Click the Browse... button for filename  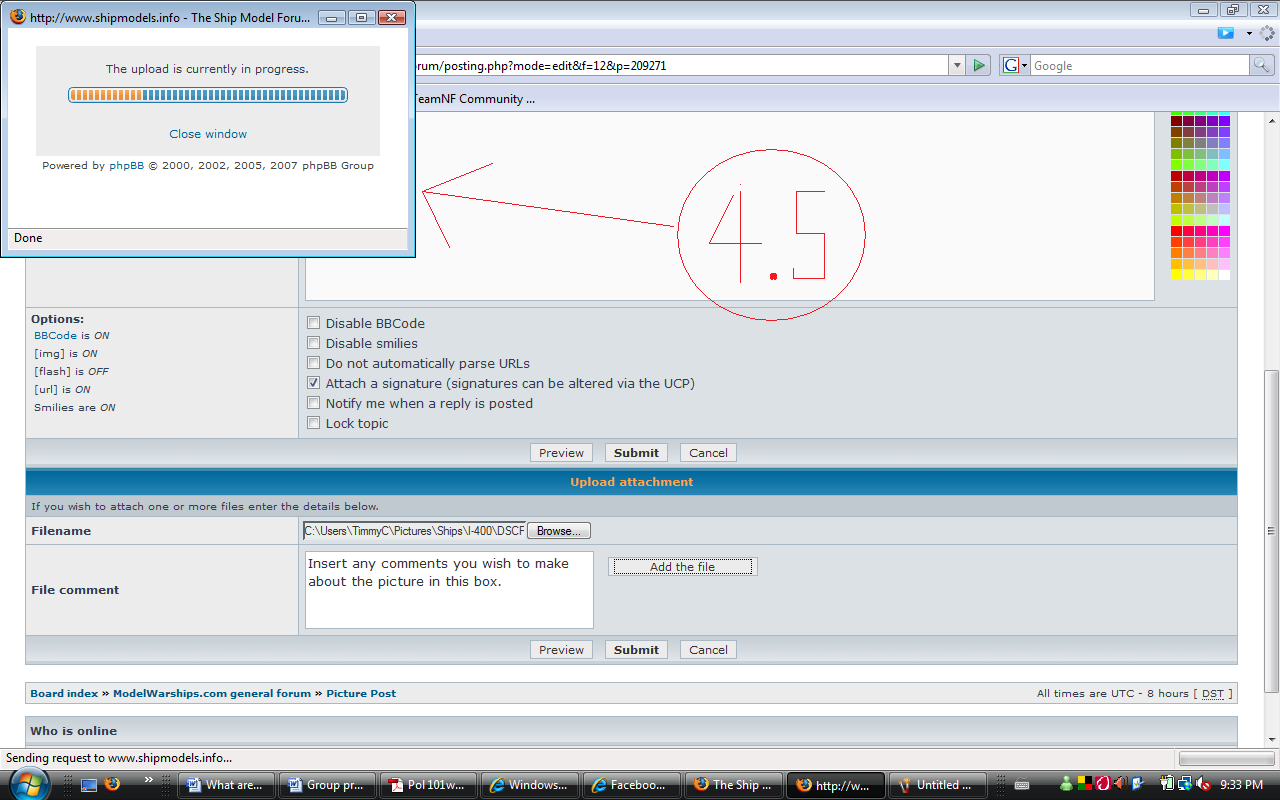(559, 531)
